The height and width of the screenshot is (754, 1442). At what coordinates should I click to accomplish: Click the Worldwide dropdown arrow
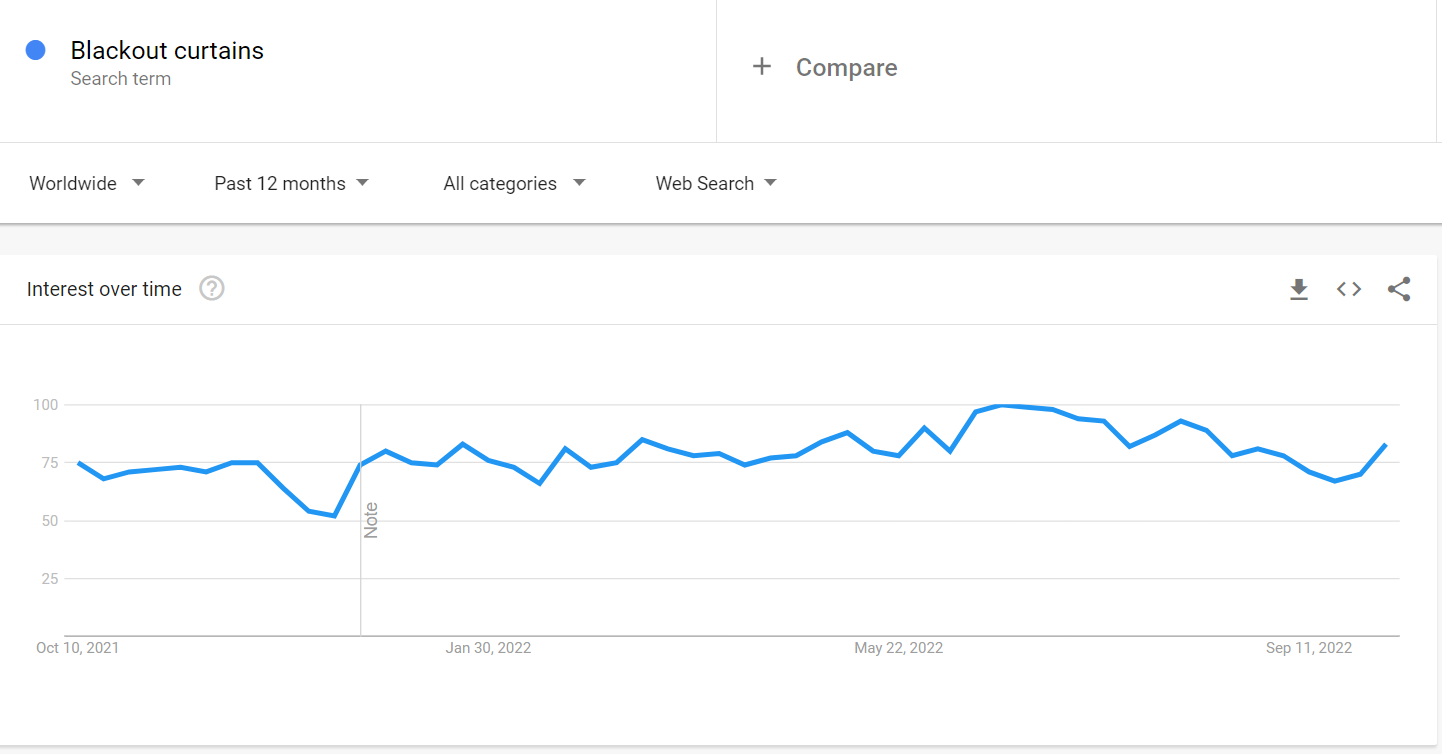click(x=138, y=183)
